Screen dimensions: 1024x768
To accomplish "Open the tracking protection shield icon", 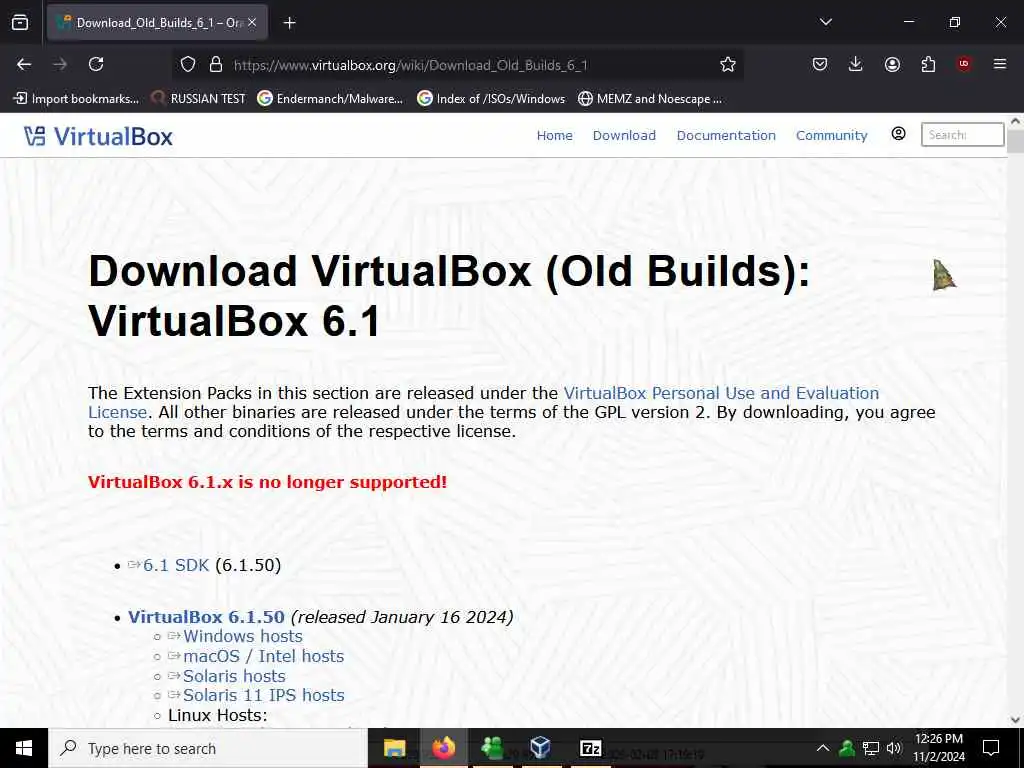I will (x=188, y=64).
